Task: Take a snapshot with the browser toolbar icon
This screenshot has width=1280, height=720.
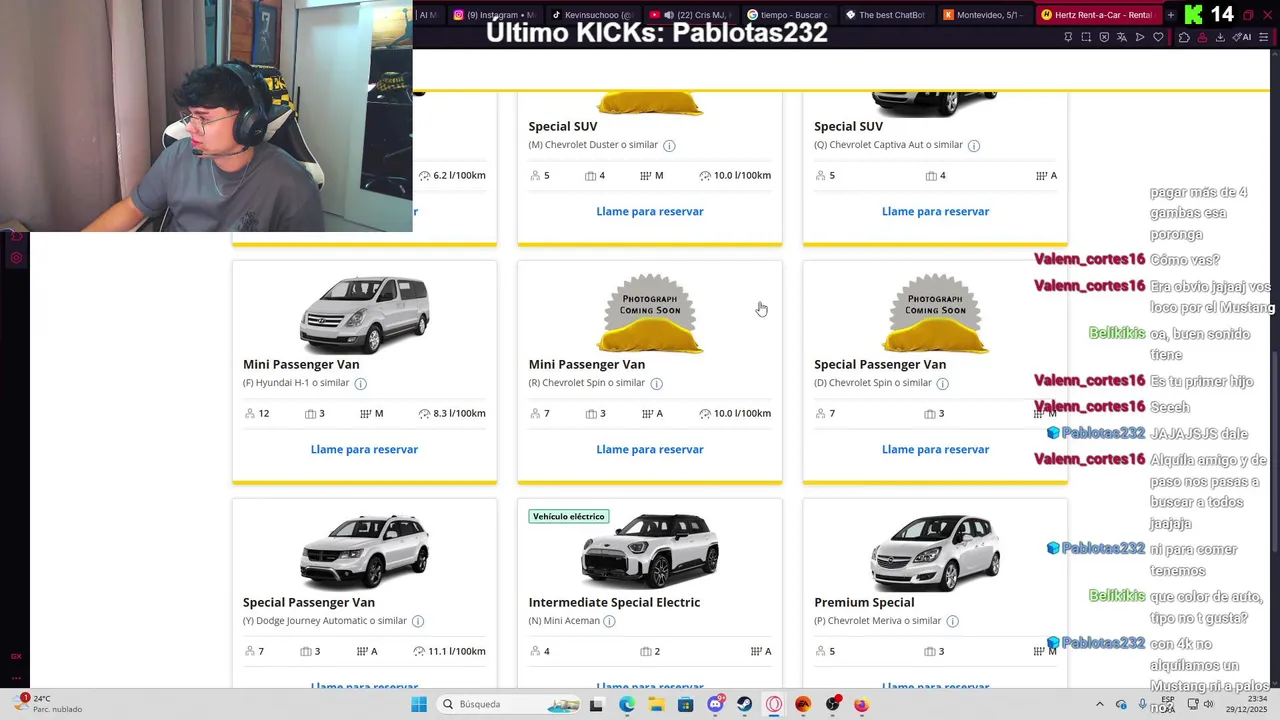Action: (x=1086, y=37)
